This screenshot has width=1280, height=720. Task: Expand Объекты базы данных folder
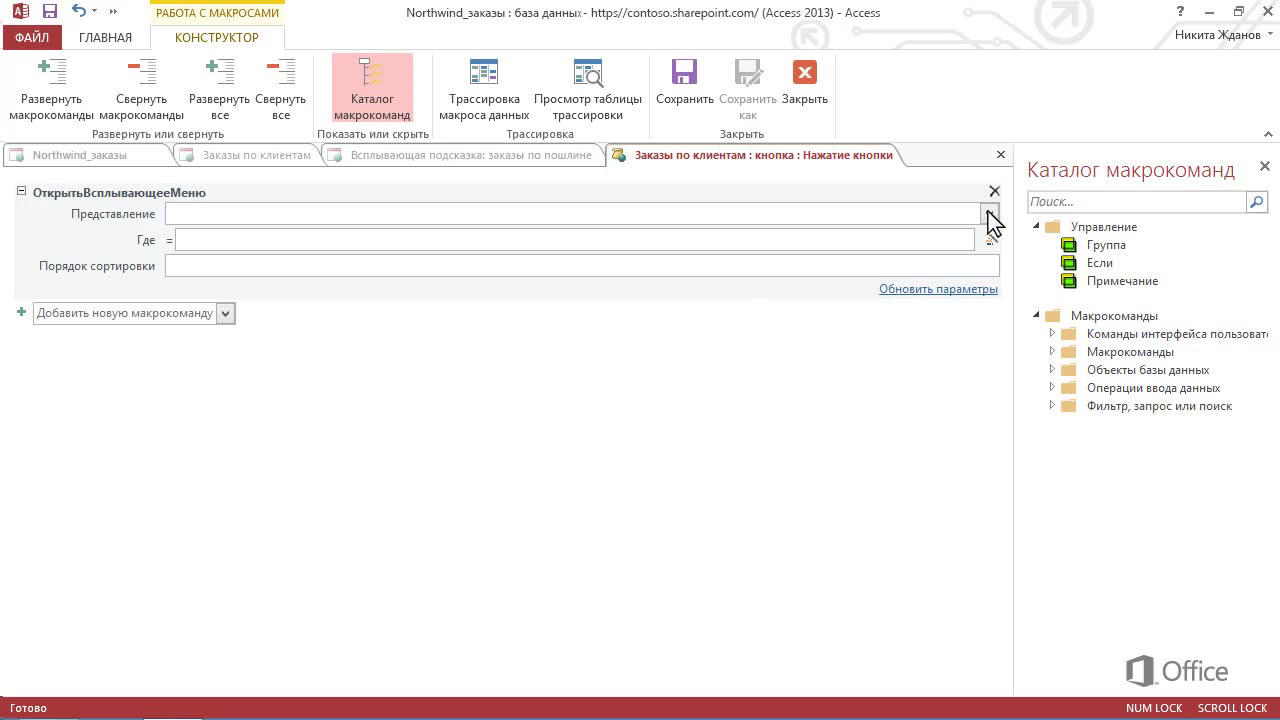point(1052,369)
